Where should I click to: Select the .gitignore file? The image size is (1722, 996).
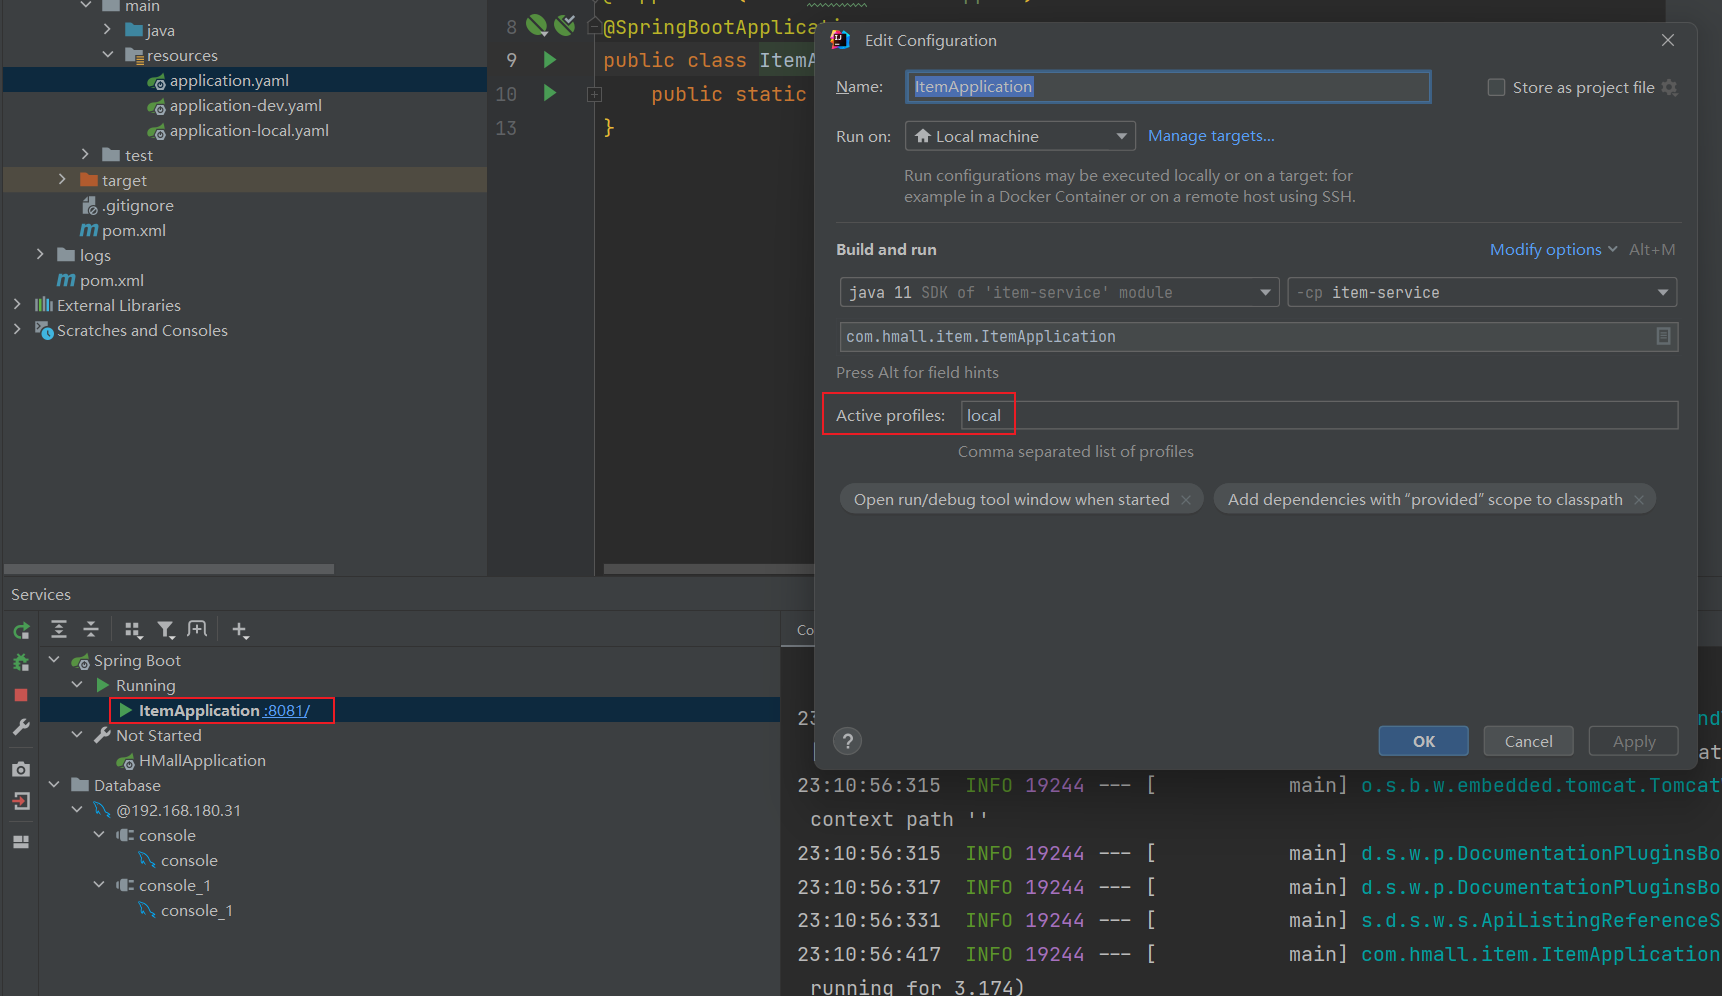click(138, 205)
